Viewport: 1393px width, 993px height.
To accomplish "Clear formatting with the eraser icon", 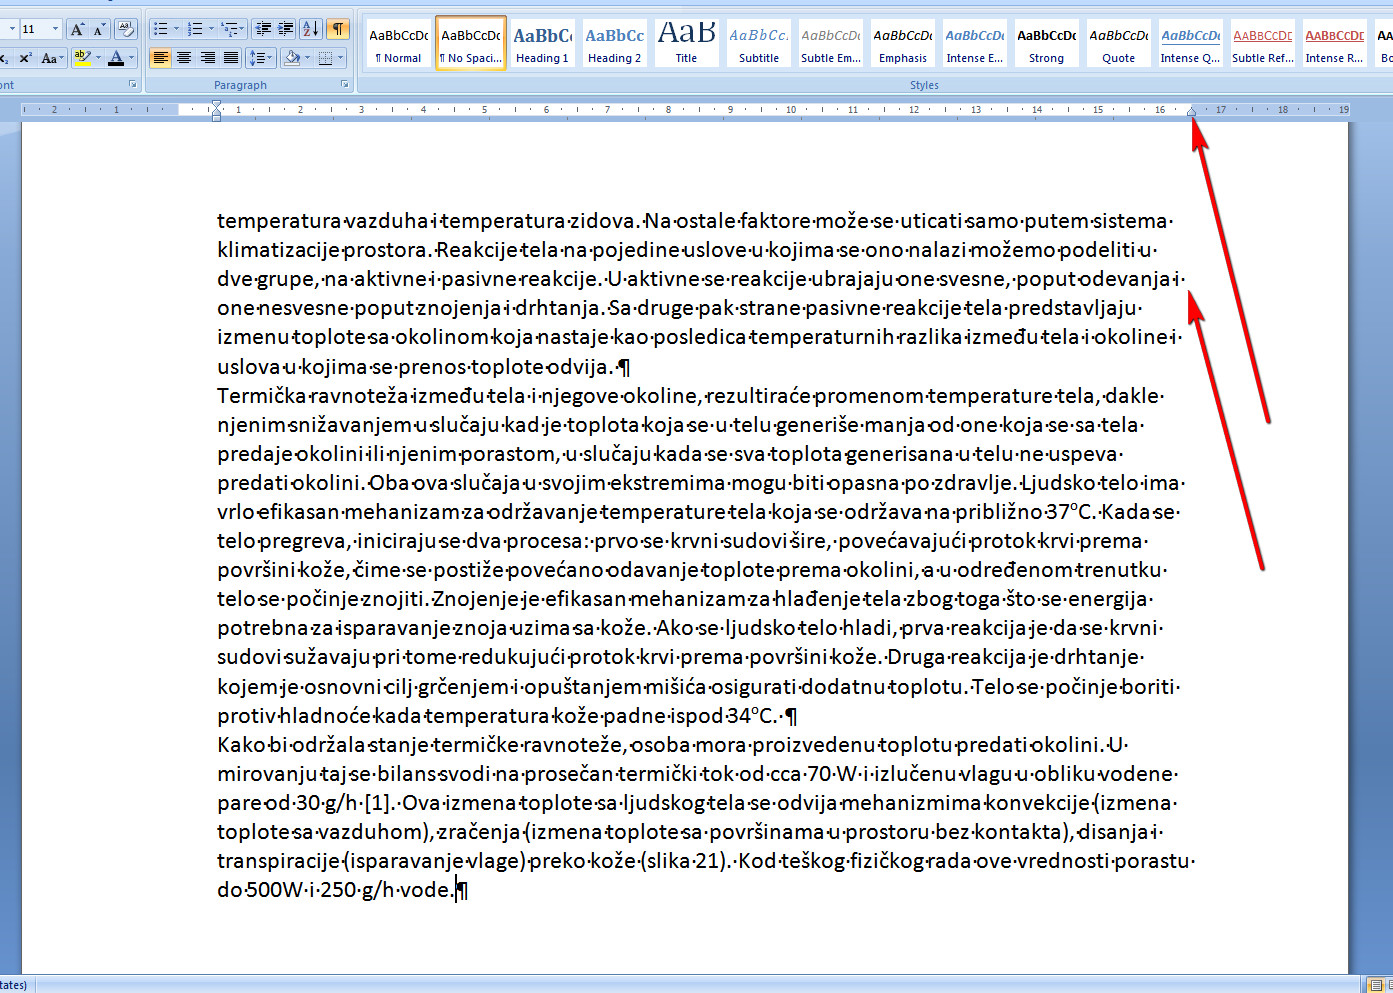I will pos(126,29).
